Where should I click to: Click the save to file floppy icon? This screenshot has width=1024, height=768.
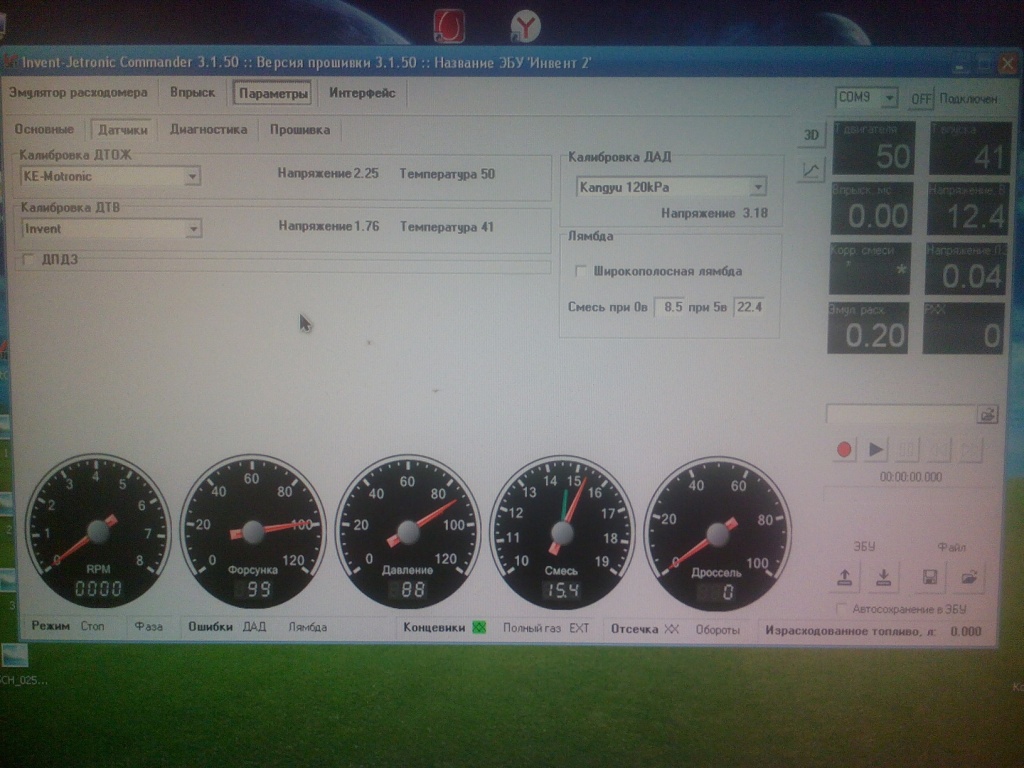pos(930,577)
